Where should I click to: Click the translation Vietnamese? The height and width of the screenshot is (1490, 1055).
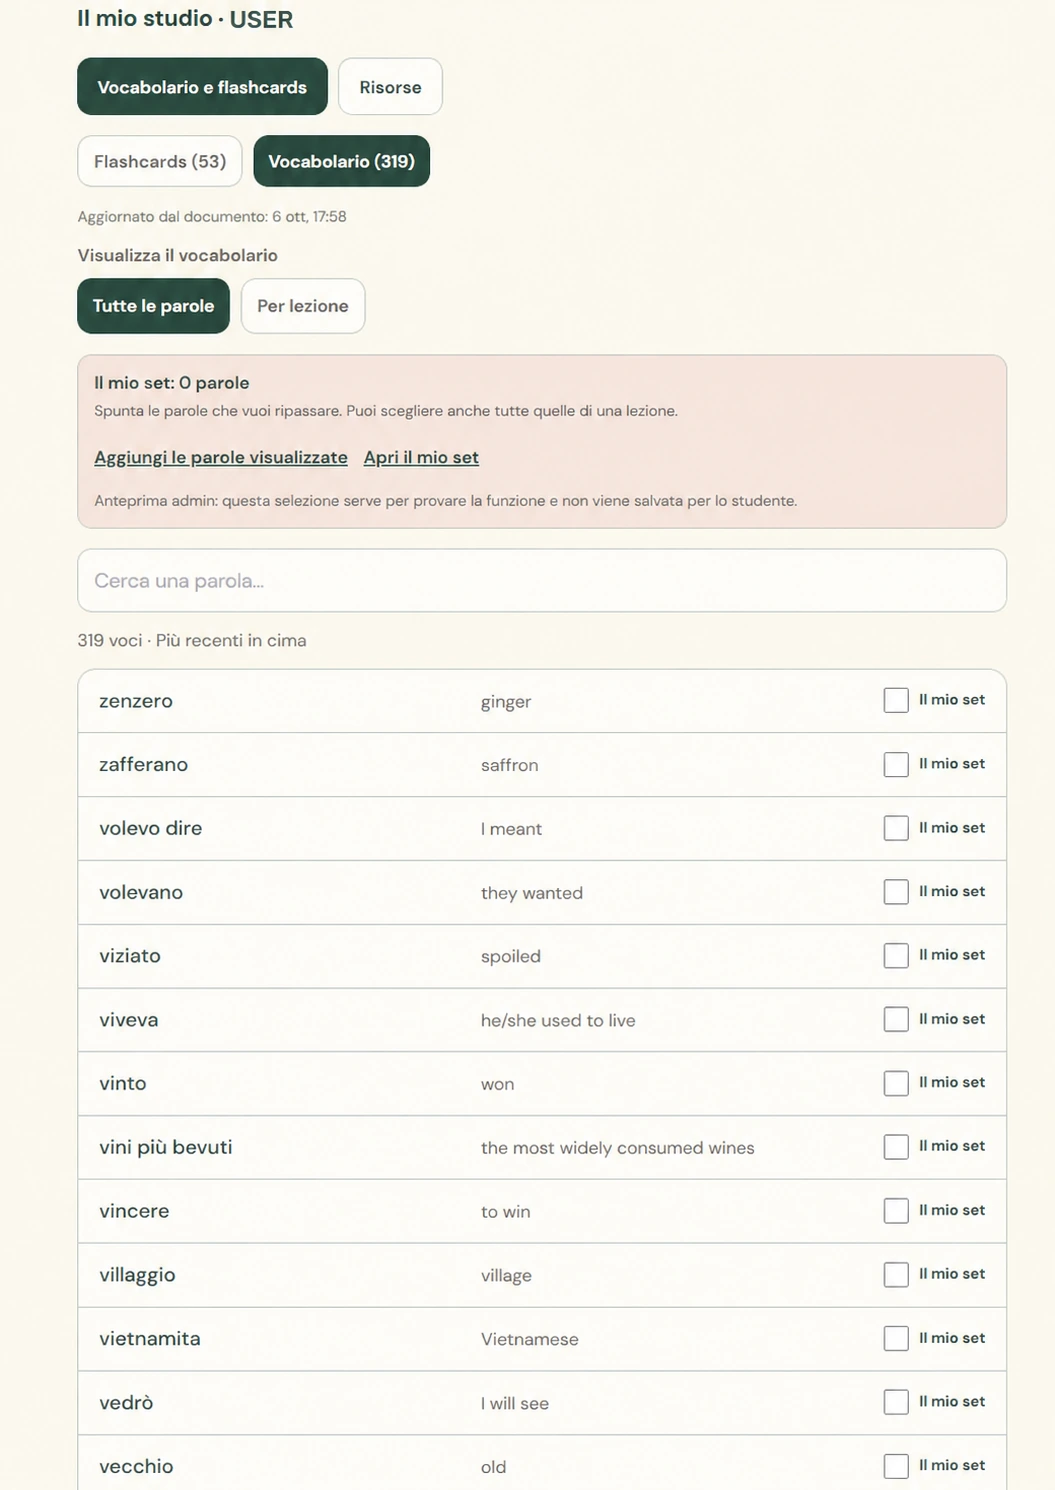(530, 1339)
